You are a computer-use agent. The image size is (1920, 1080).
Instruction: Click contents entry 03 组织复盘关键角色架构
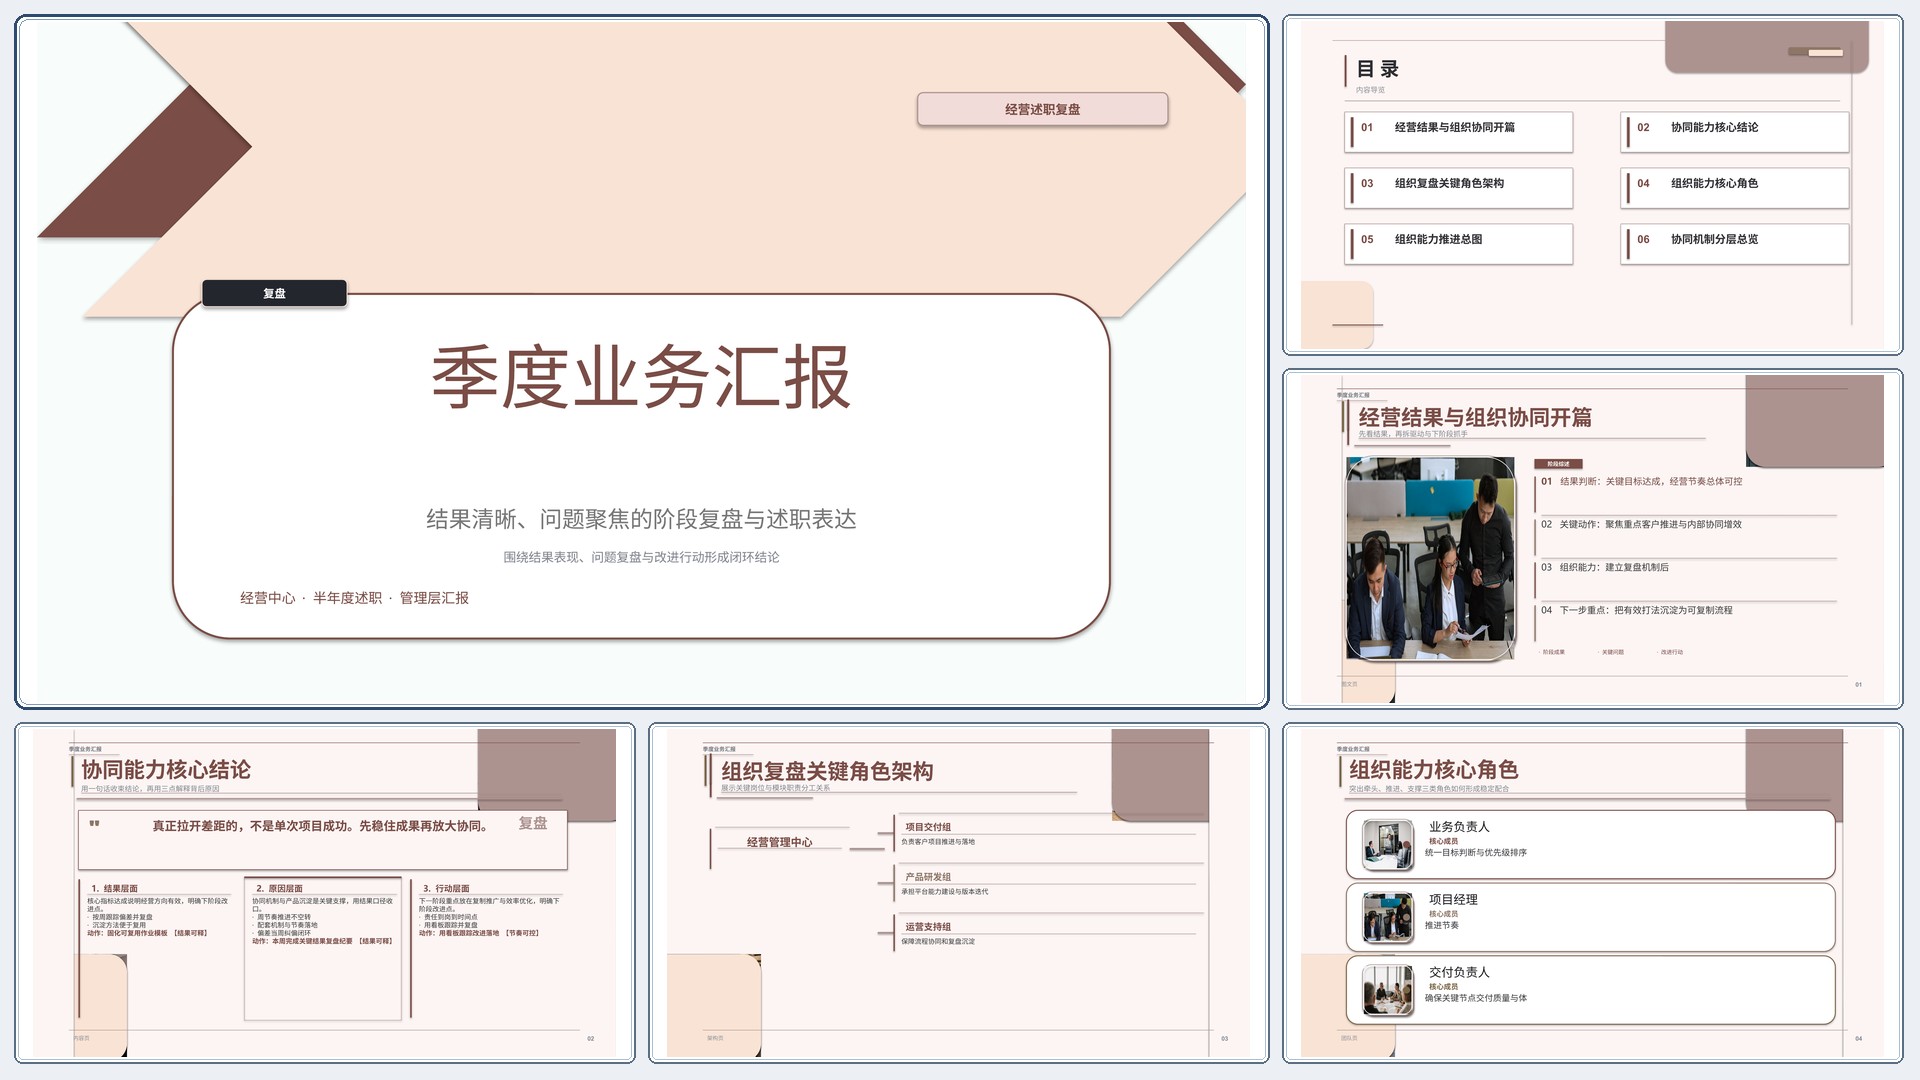pyautogui.click(x=1459, y=187)
